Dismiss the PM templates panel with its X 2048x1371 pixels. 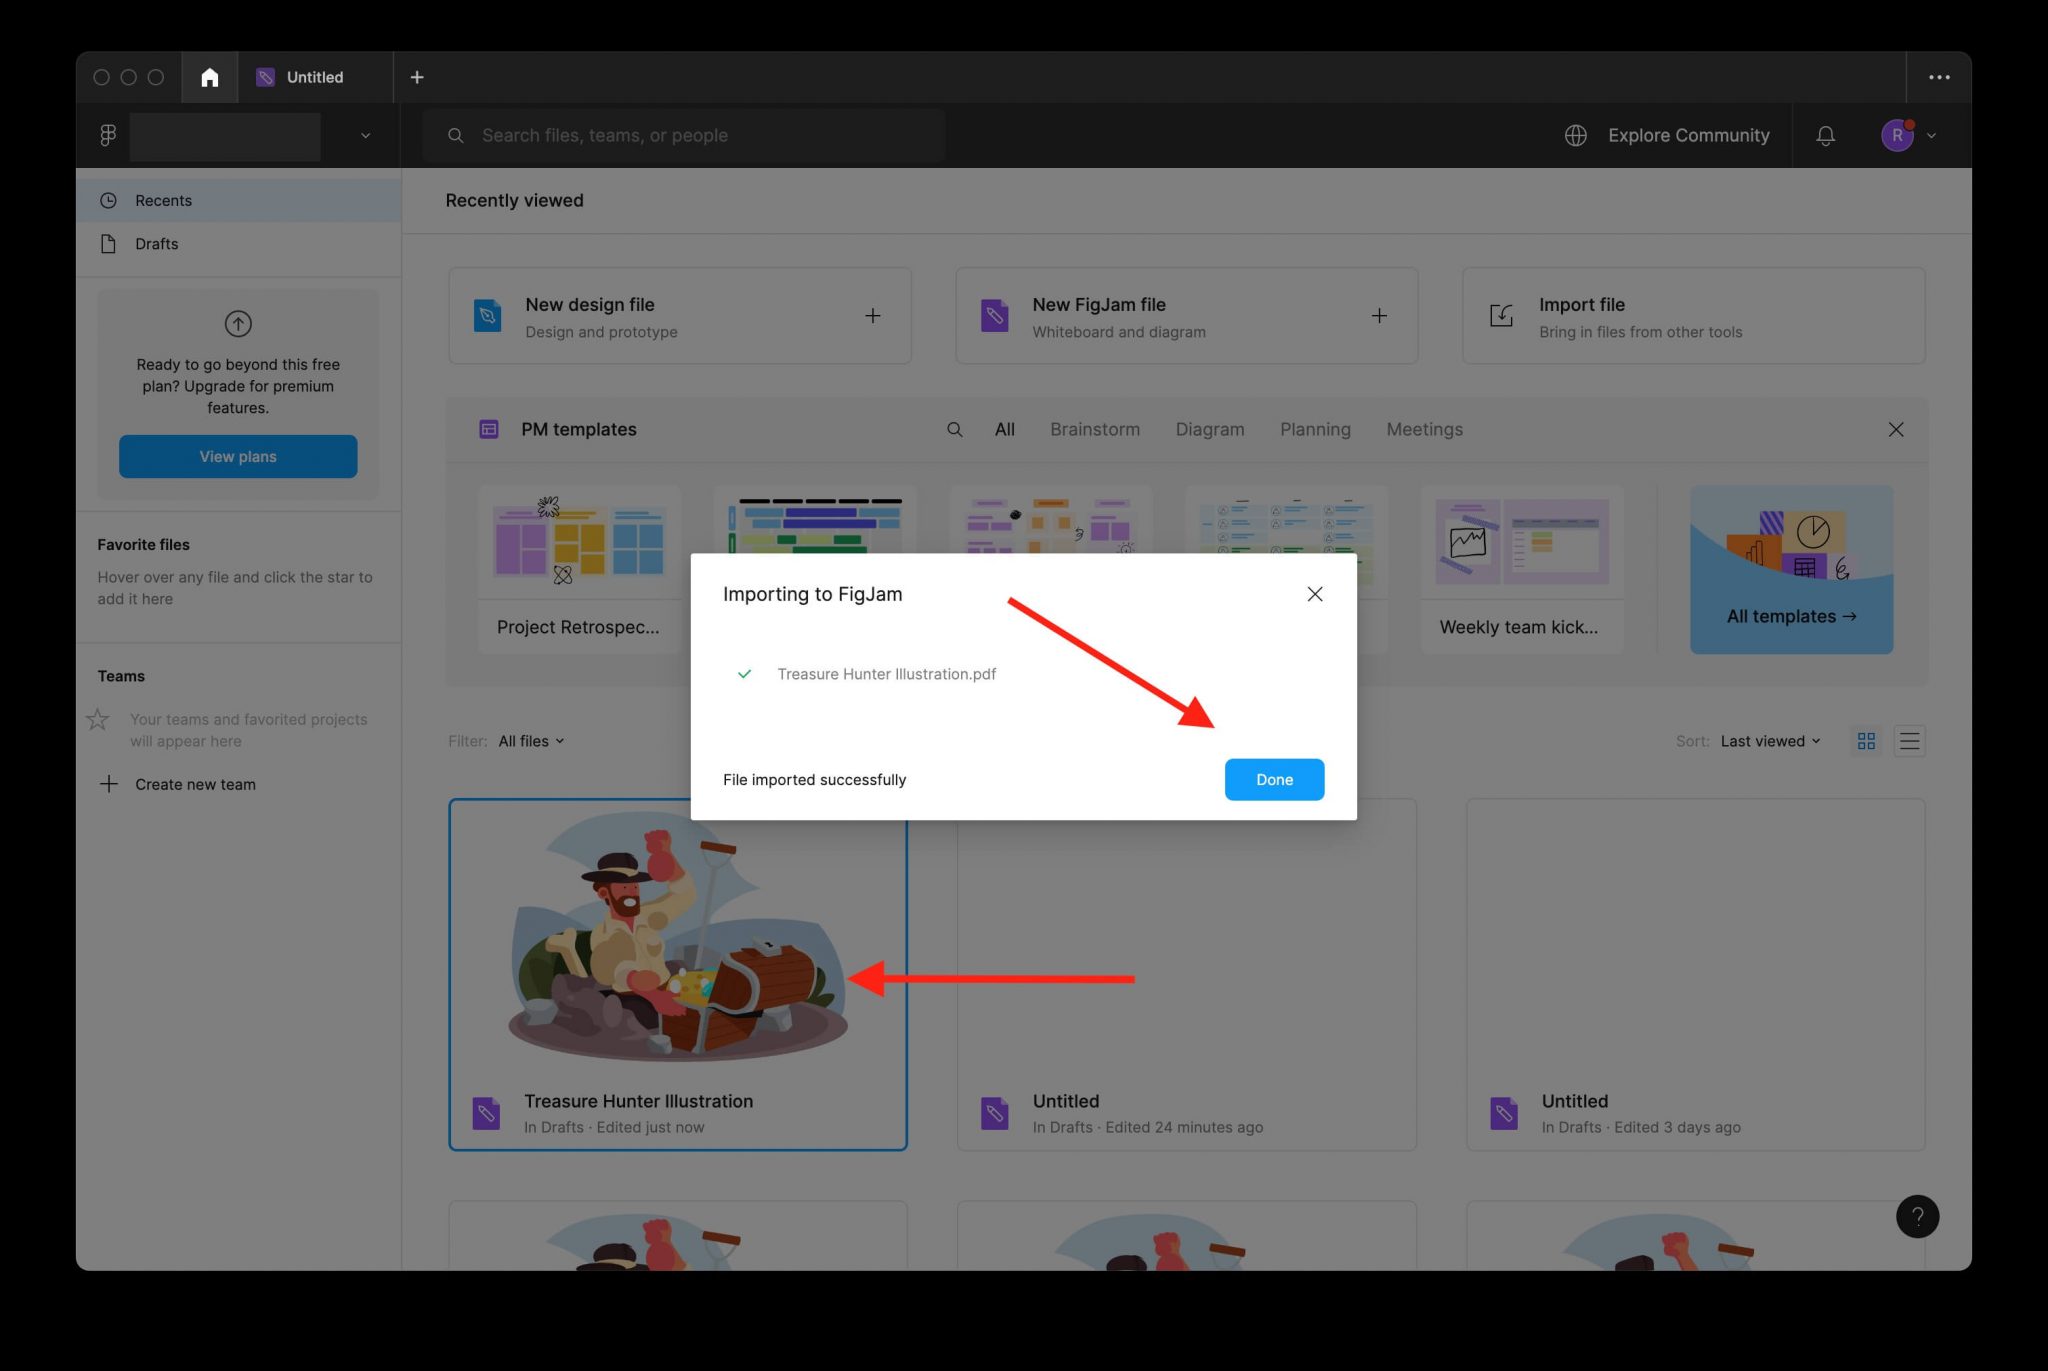pyautogui.click(x=1896, y=429)
